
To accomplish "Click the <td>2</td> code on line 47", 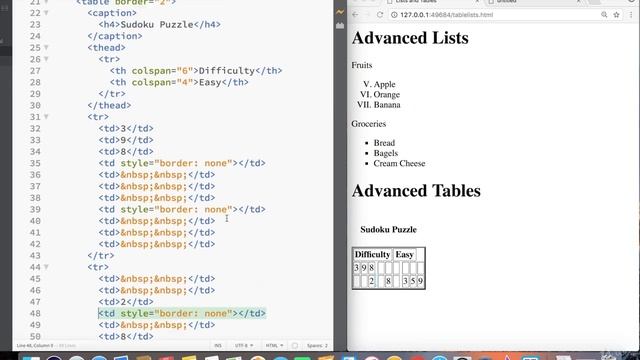I will [x=126, y=302].
